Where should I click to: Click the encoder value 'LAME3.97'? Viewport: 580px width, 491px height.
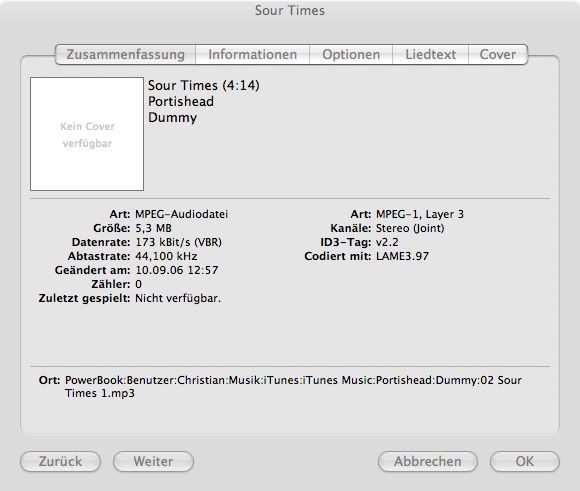(402, 256)
